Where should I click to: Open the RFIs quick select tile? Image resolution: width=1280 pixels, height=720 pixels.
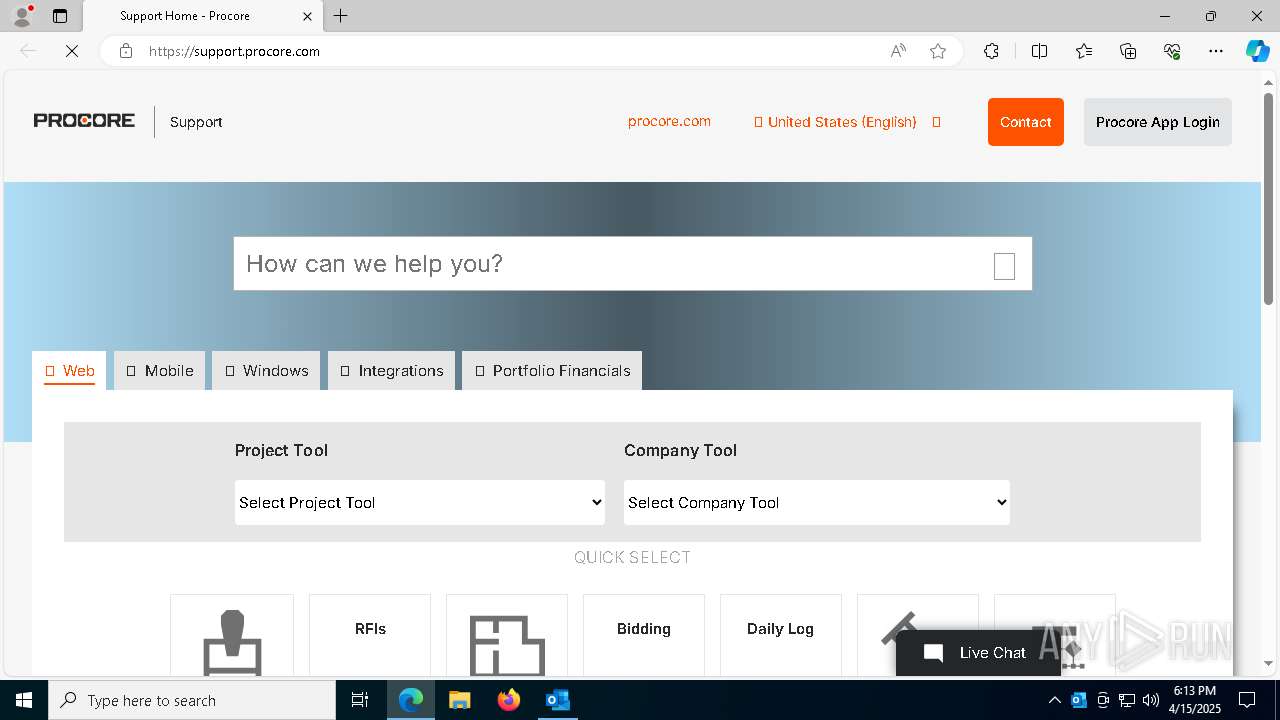(x=370, y=635)
